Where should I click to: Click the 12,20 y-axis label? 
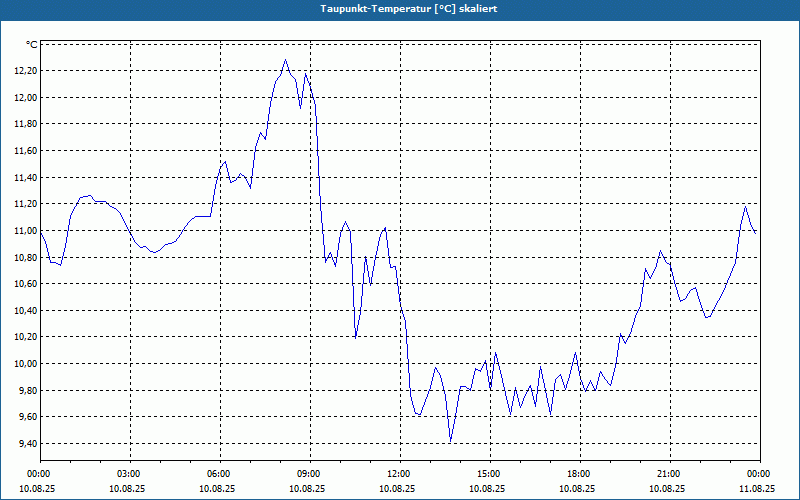[26, 71]
